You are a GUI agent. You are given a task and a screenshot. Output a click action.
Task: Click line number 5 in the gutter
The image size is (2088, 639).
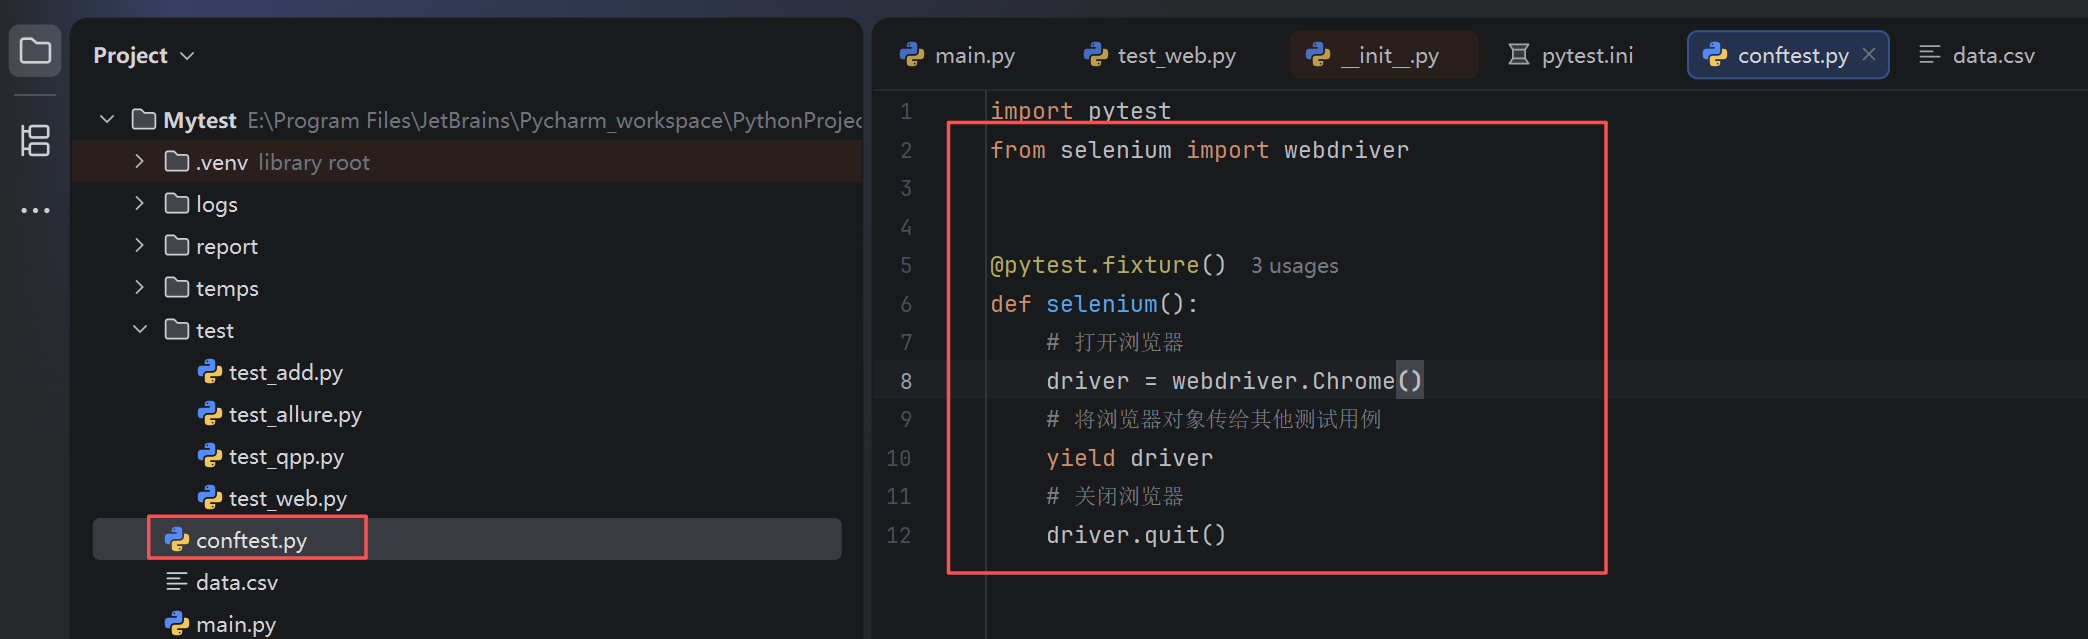[906, 266]
